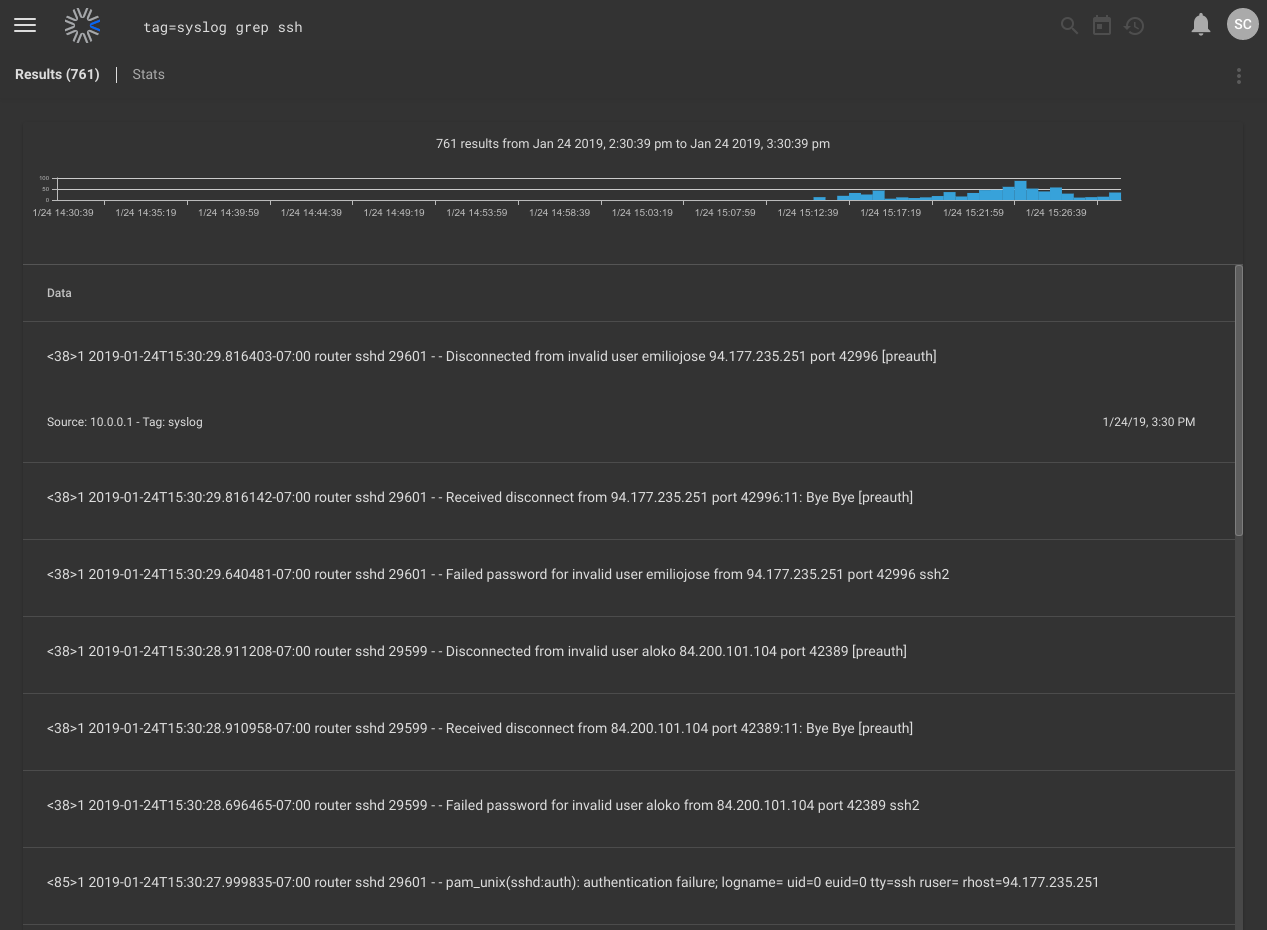The height and width of the screenshot is (930, 1267).
Task: Select entry 'Received disconnect from 84.200.101.104'
Action: [629, 732]
